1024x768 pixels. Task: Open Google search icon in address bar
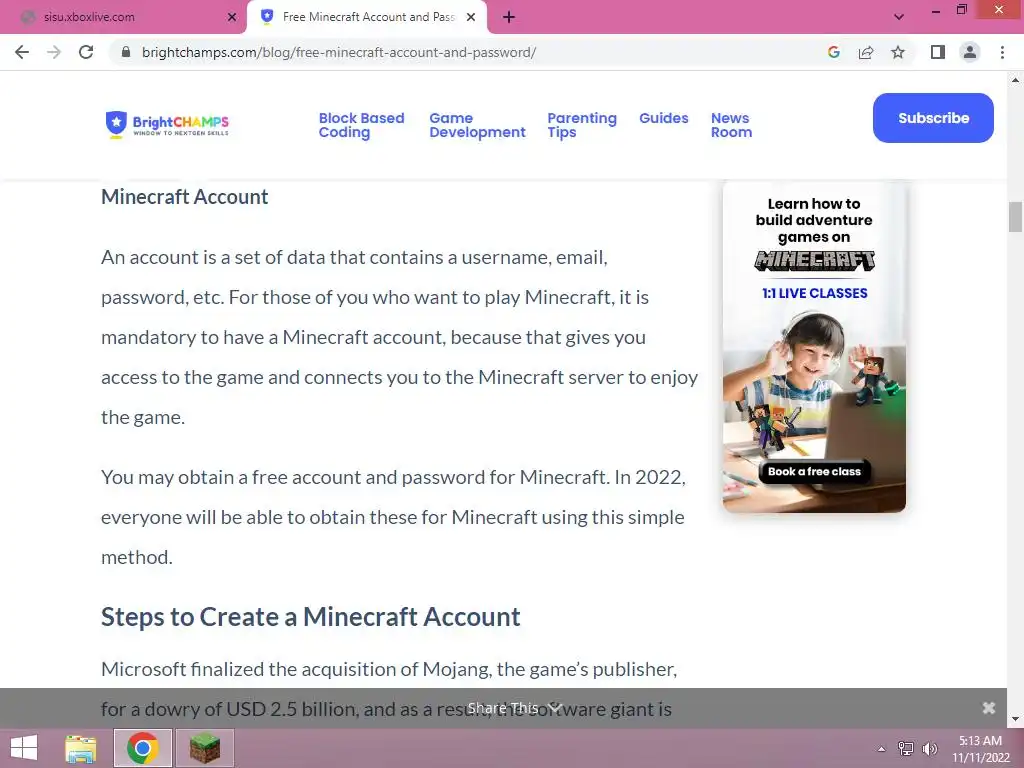click(x=833, y=52)
